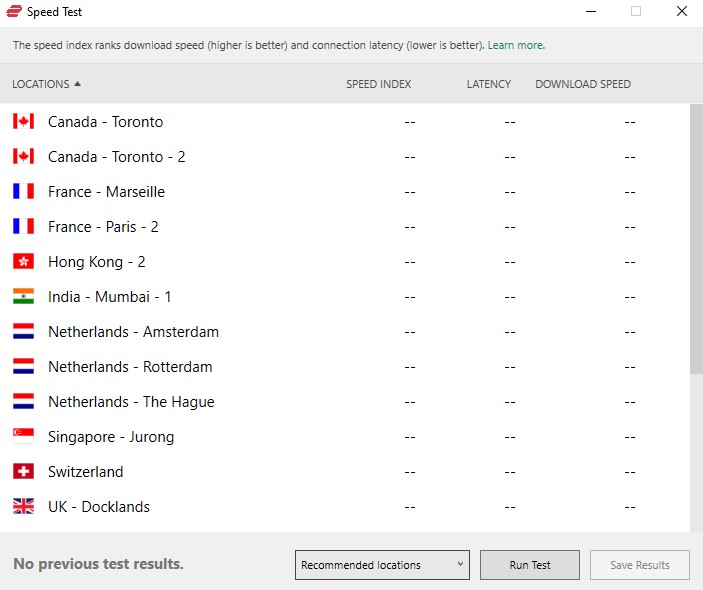703x590 pixels.
Task: Sort by the Locations column header
Action: point(46,84)
